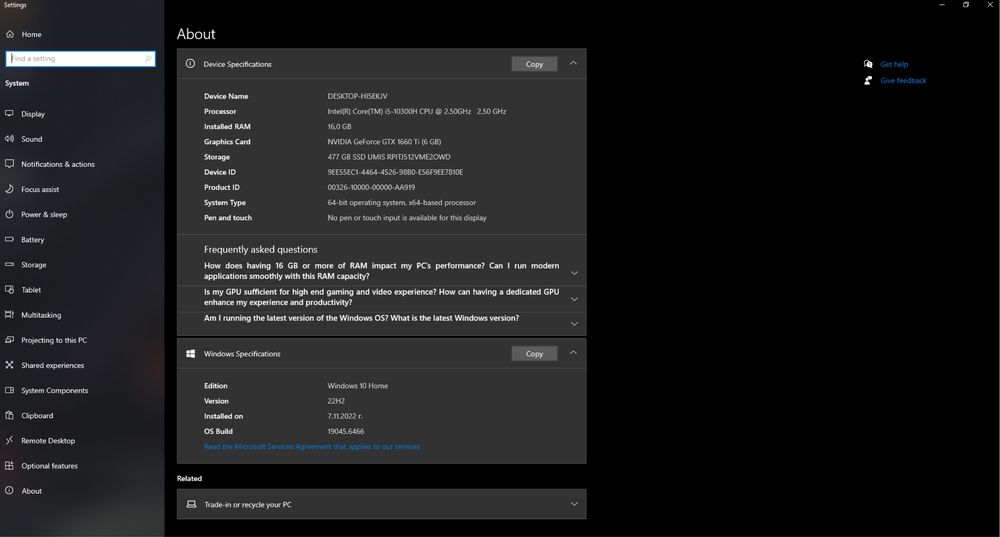Expand the GPU gaming FAQ question
This screenshot has width=1000, height=537.
(574, 299)
